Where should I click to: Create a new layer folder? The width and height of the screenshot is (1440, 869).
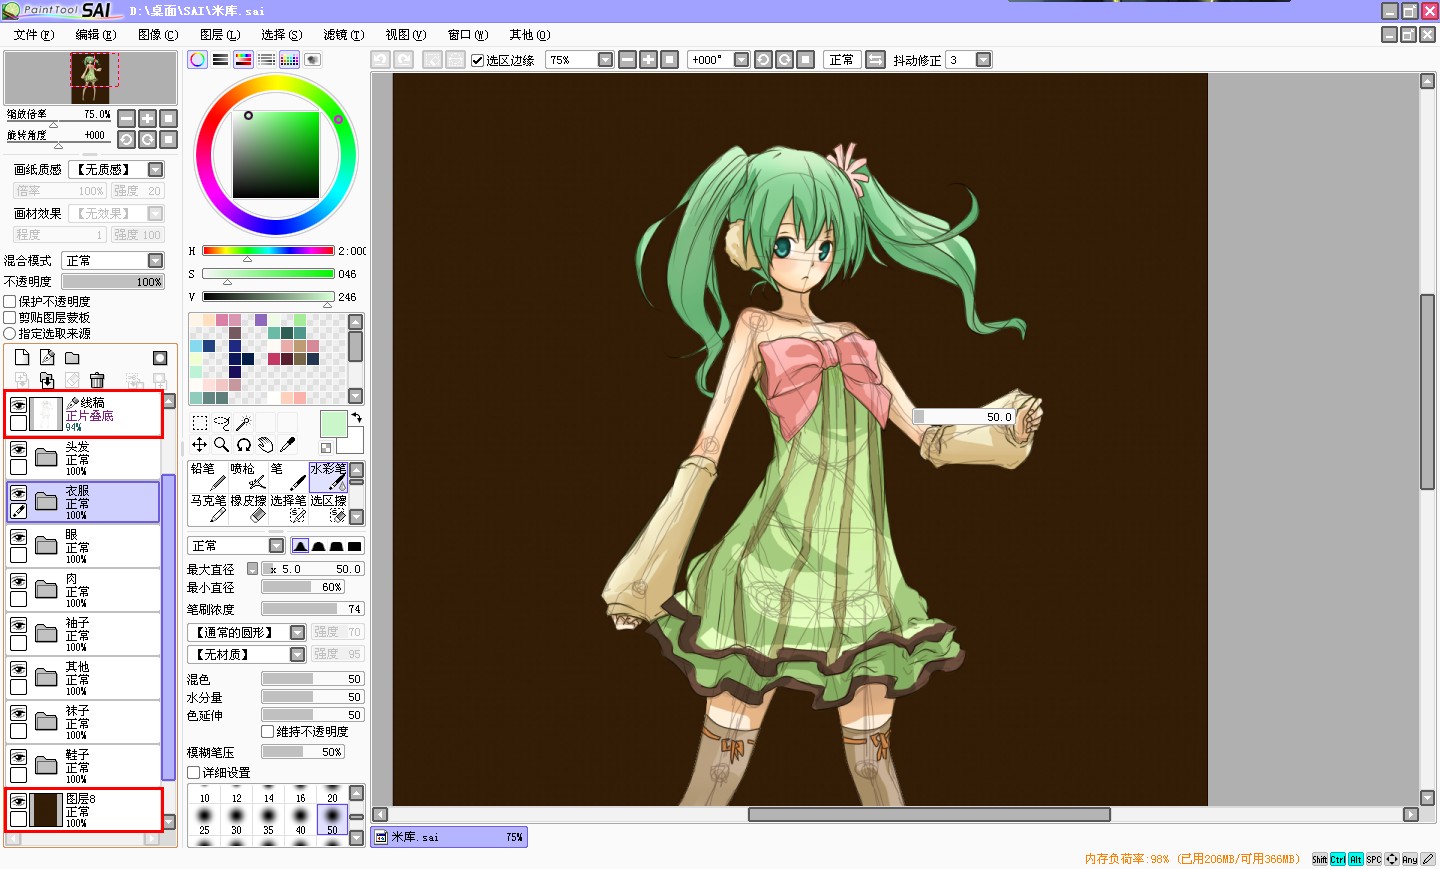(x=72, y=358)
